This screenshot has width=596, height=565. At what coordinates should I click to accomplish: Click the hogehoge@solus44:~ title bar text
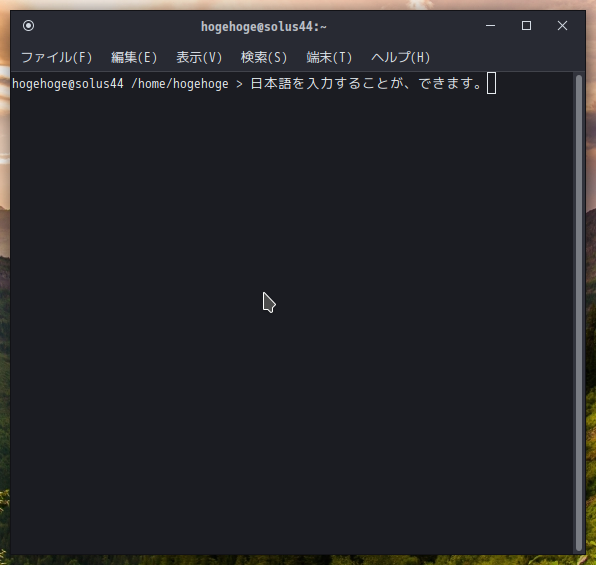[x=264, y=27]
